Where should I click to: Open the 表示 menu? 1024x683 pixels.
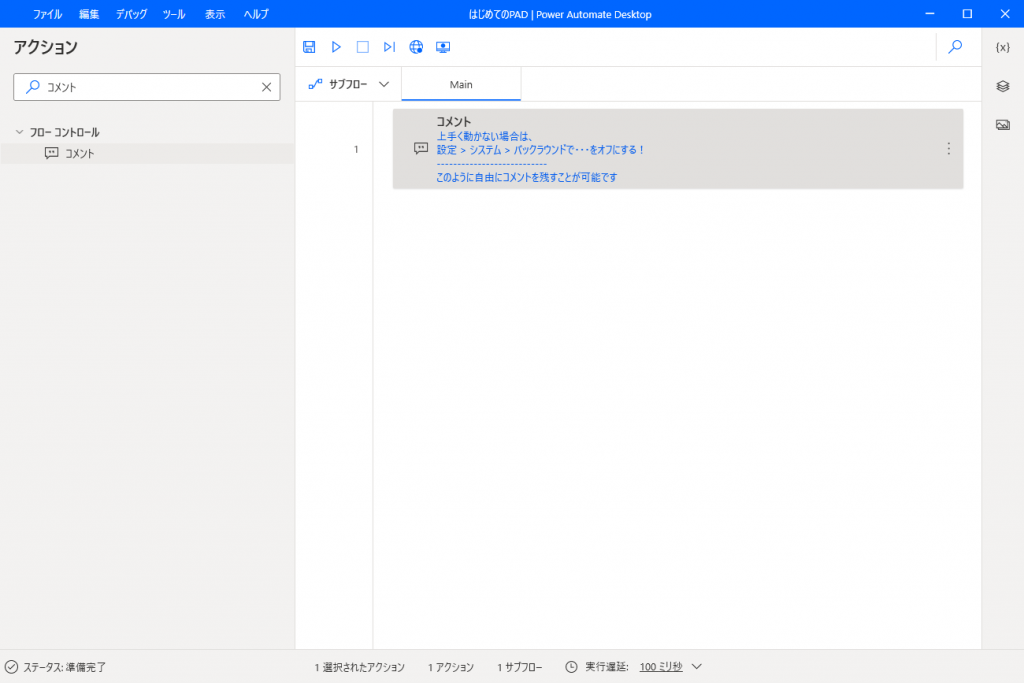(x=215, y=14)
